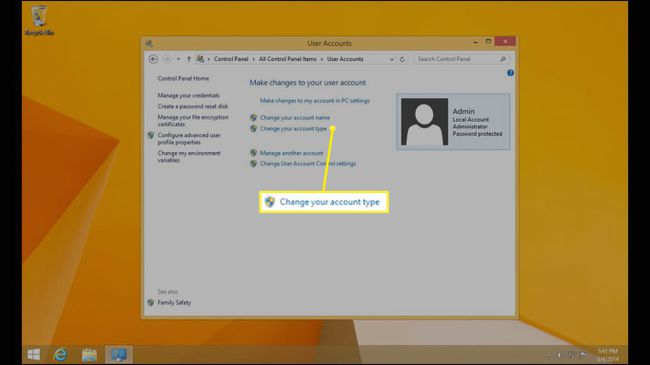This screenshot has height=365, width=650.
Task: Open Control Panel Home link
Action: coord(183,78)
